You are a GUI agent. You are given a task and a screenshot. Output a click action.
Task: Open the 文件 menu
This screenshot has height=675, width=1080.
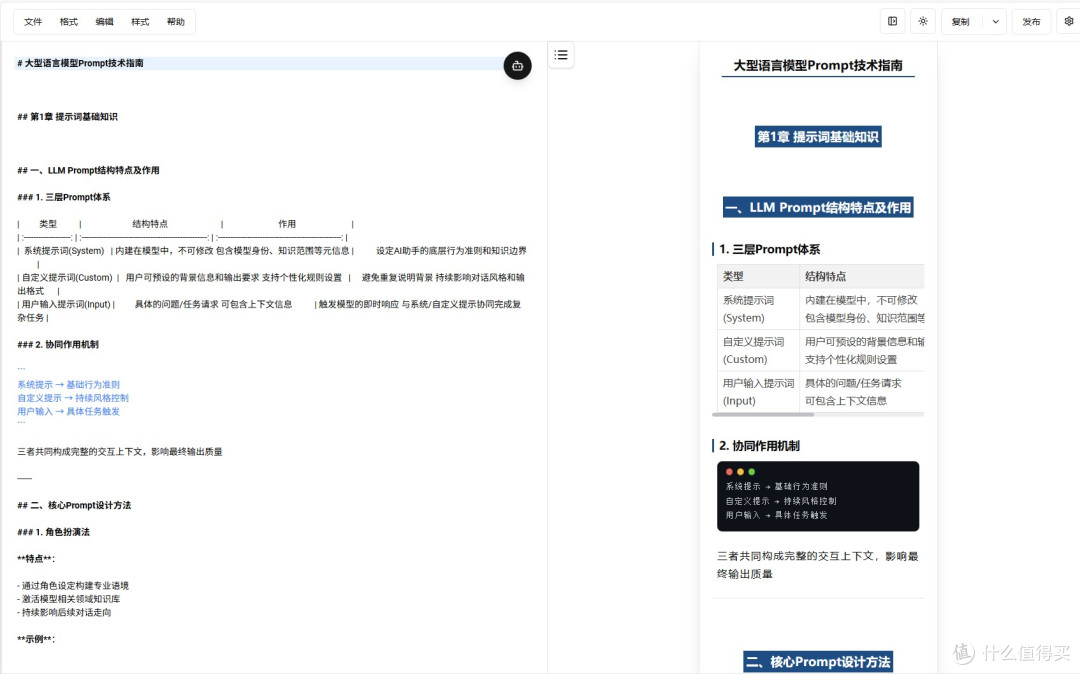(33, 22)
